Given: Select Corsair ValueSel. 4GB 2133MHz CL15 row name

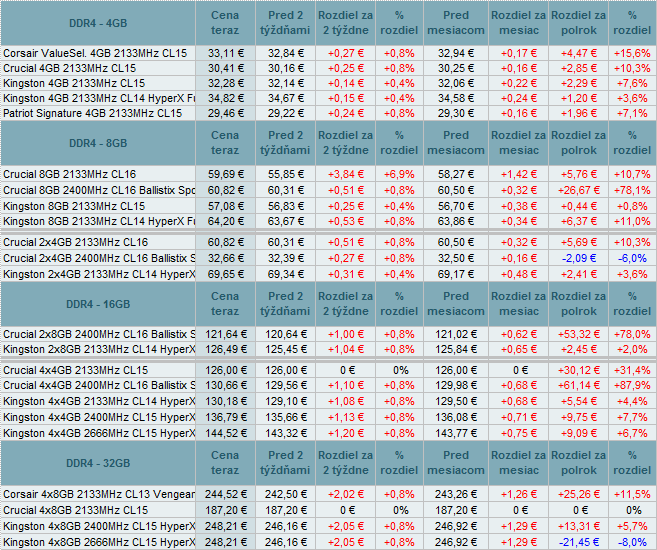Looking at the screenshot, I should click(95, 53).
